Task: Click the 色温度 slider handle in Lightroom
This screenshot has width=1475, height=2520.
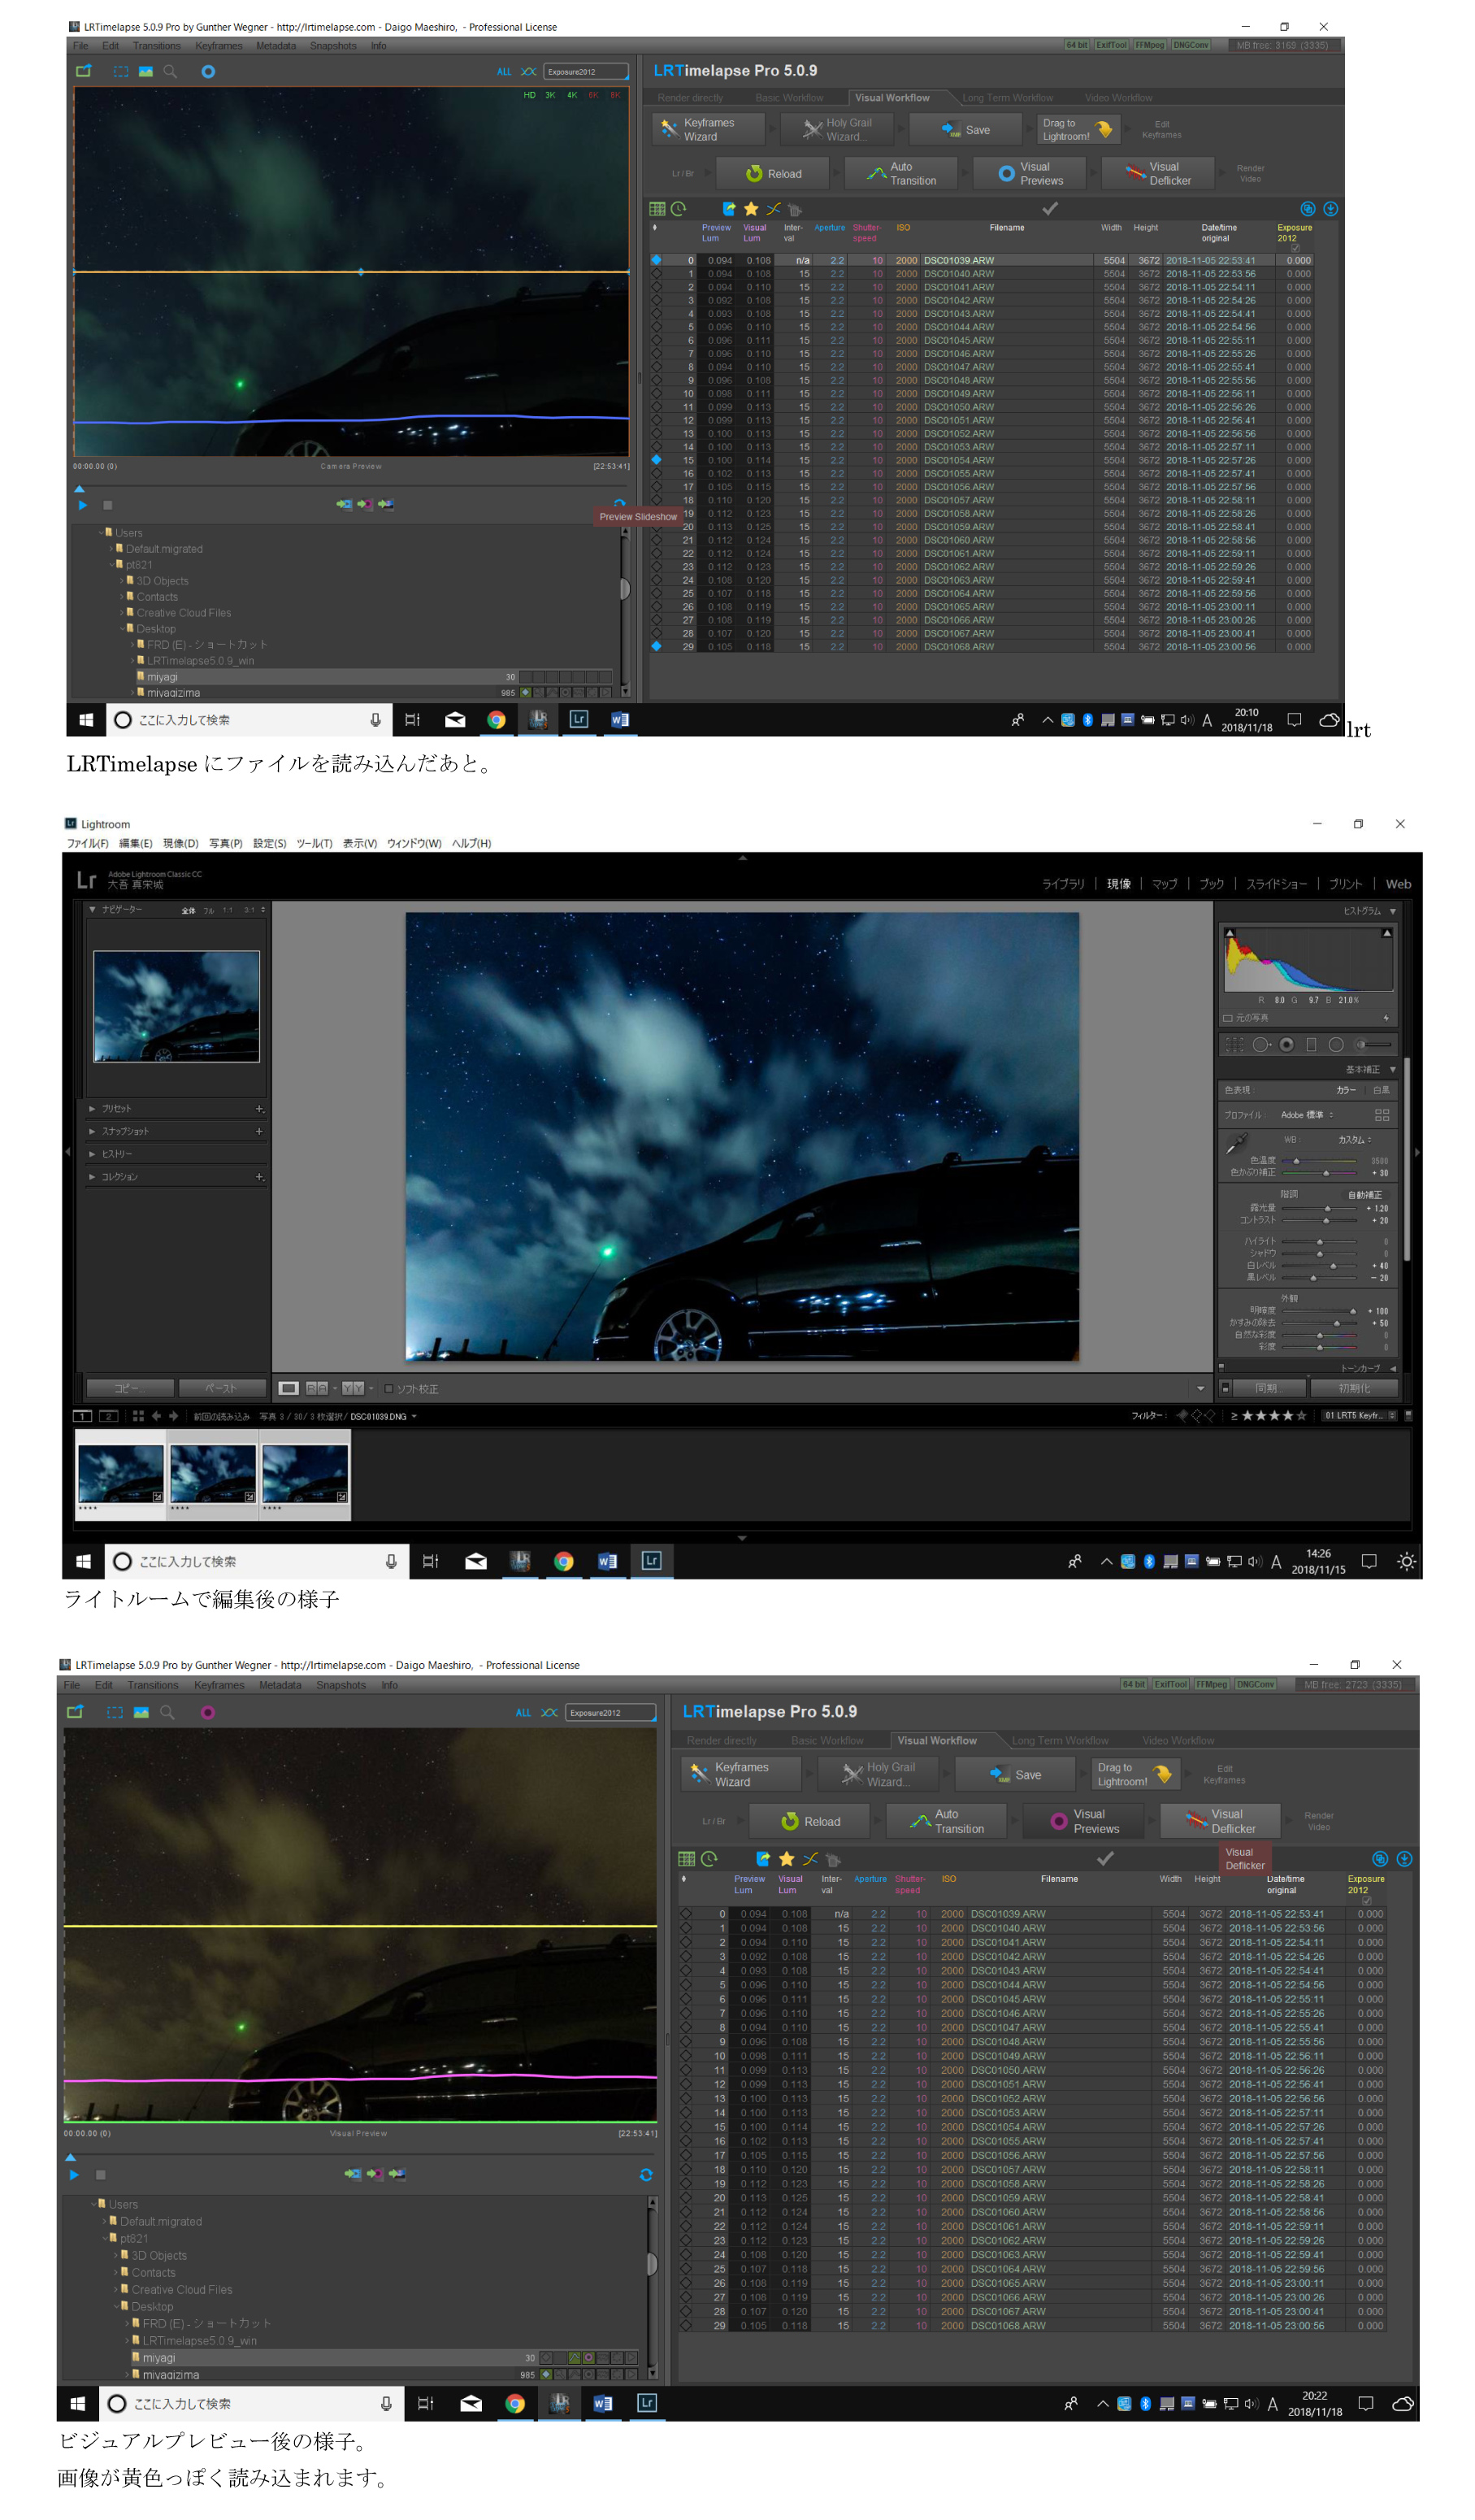Action: (x=1296, y=1161)
